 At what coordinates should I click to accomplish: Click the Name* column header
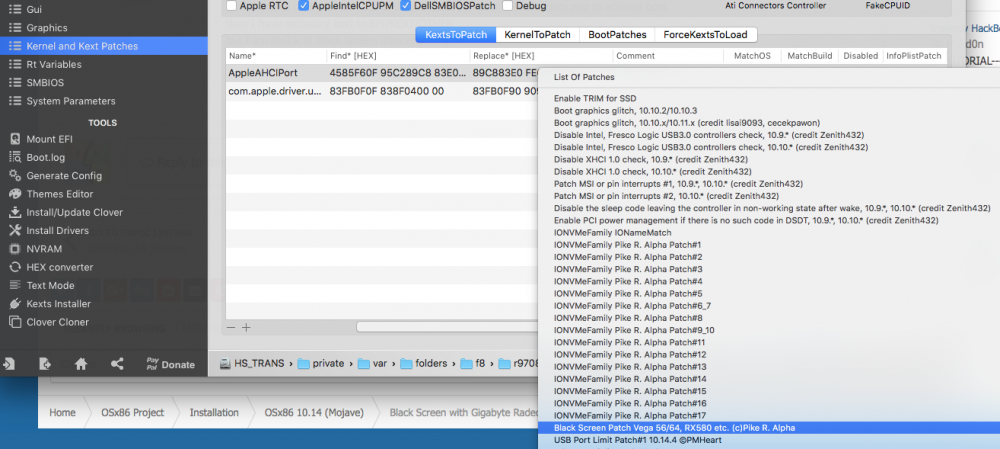click(276, 55)
